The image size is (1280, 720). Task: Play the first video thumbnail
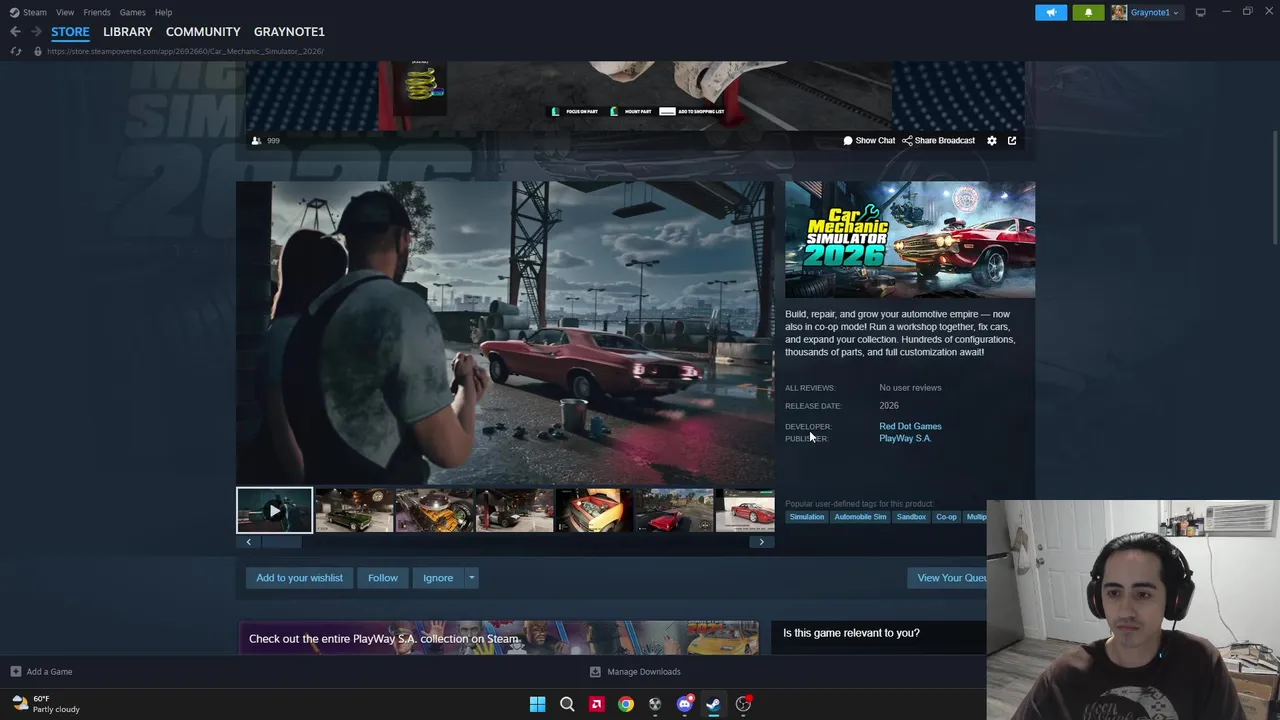(x=274, y=510)
